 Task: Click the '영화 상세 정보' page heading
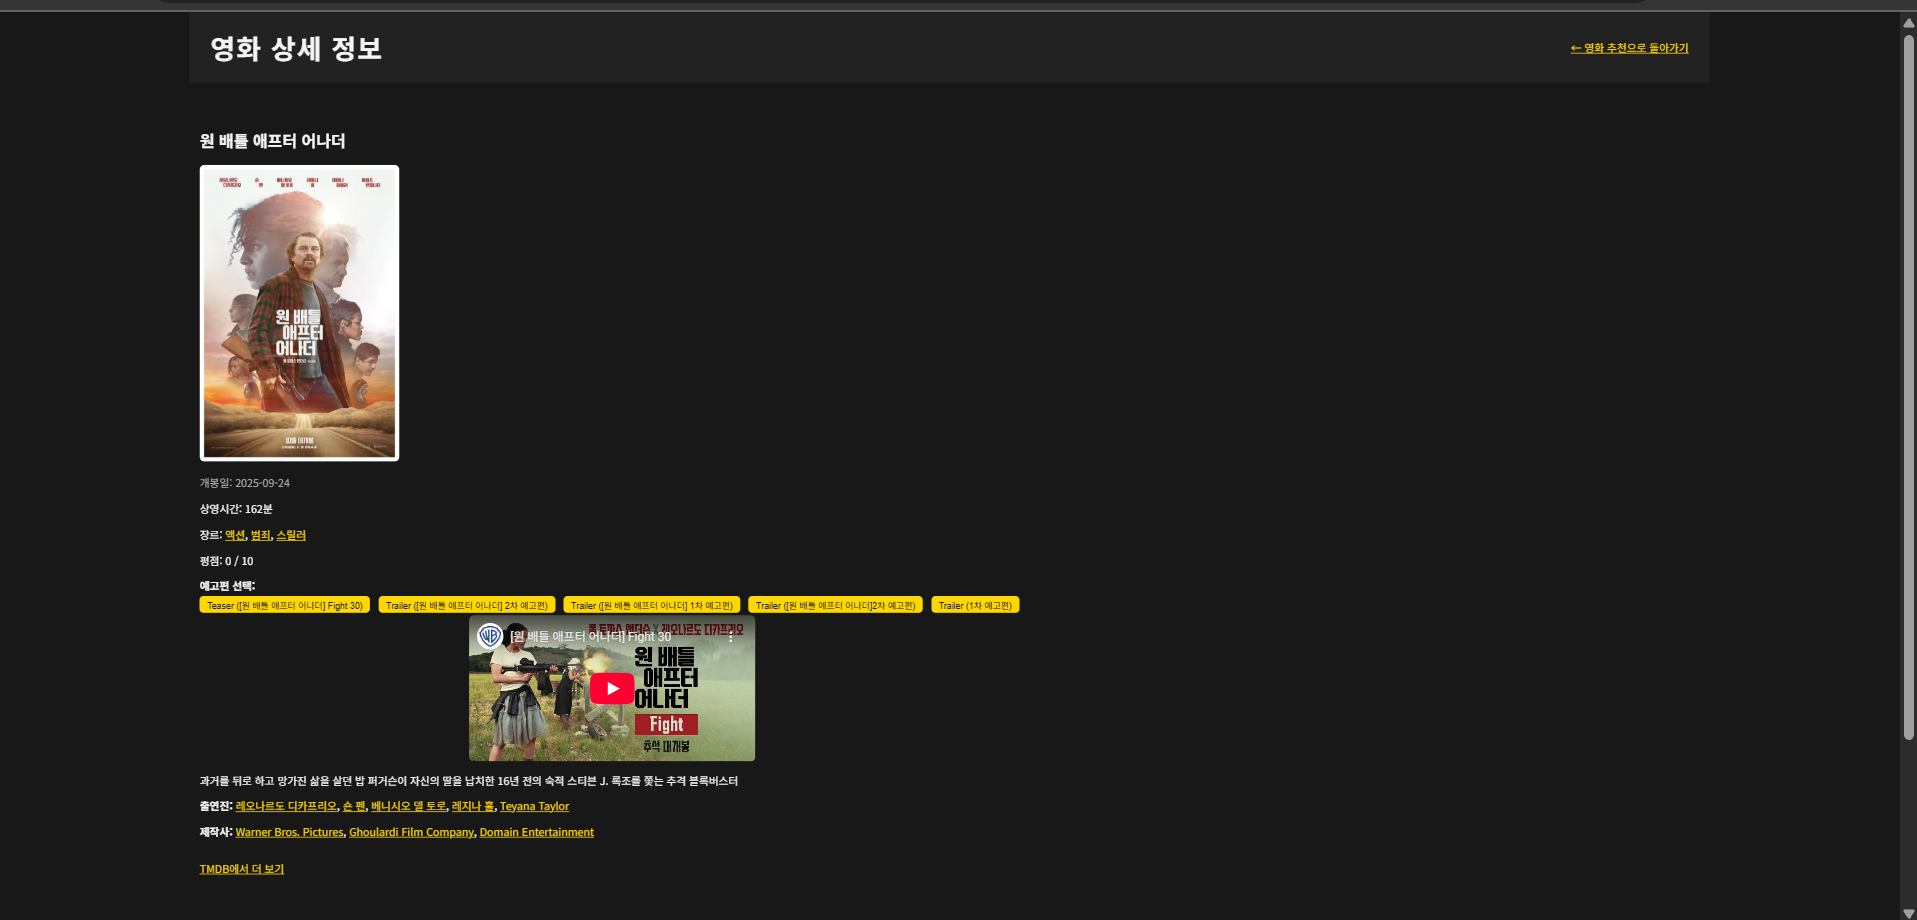[x=296, y=48]
